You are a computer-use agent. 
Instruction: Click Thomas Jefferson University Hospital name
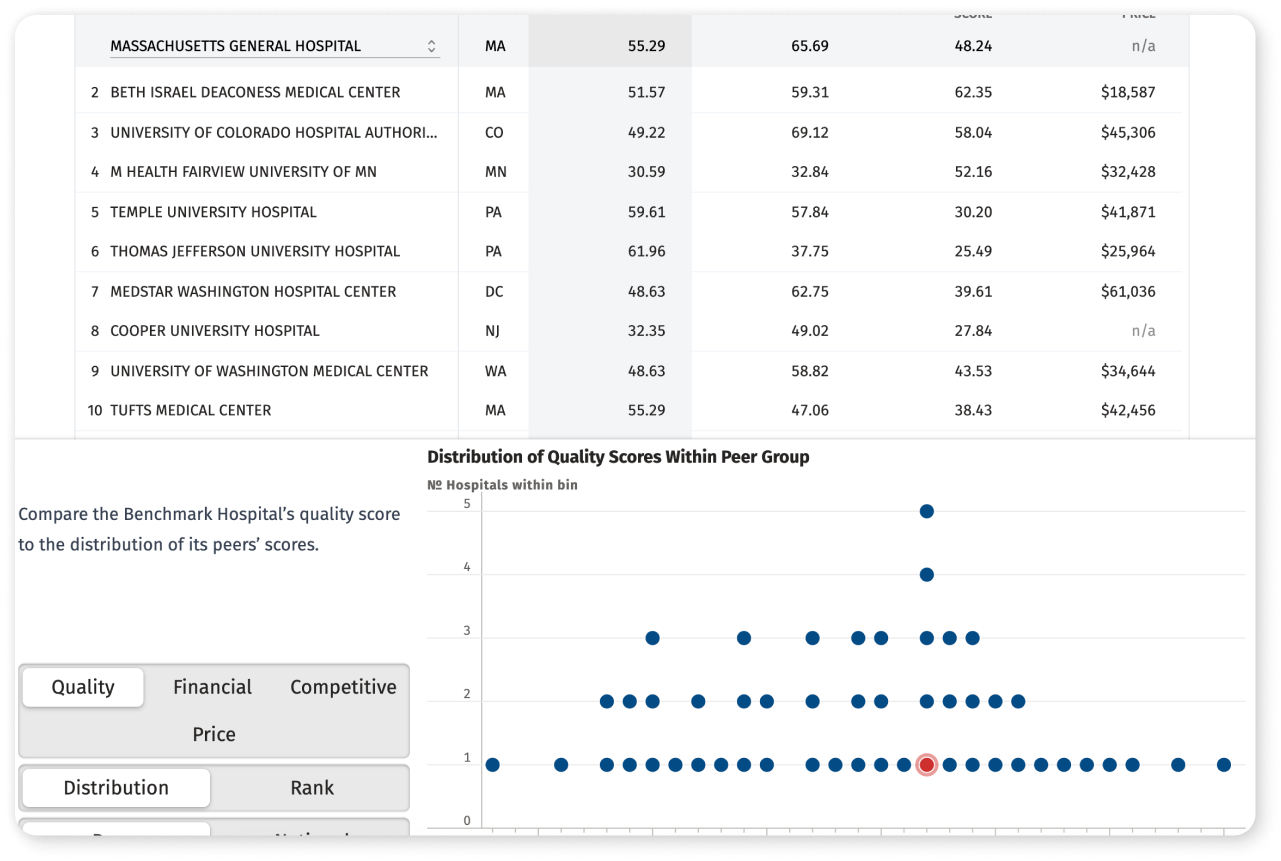pyautogui.click(x=255, y=252)
